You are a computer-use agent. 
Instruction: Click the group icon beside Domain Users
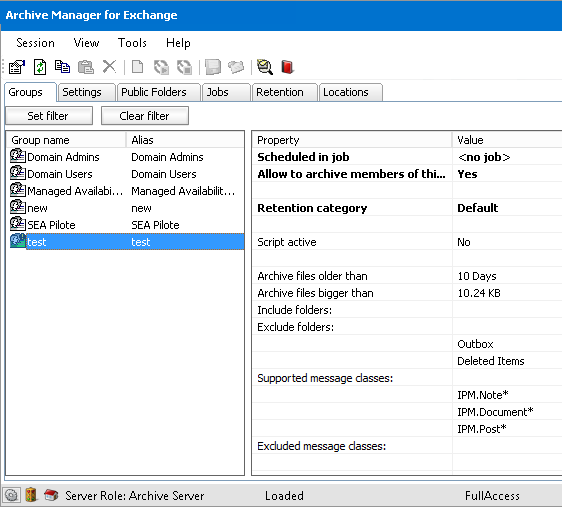click(18, 173)
